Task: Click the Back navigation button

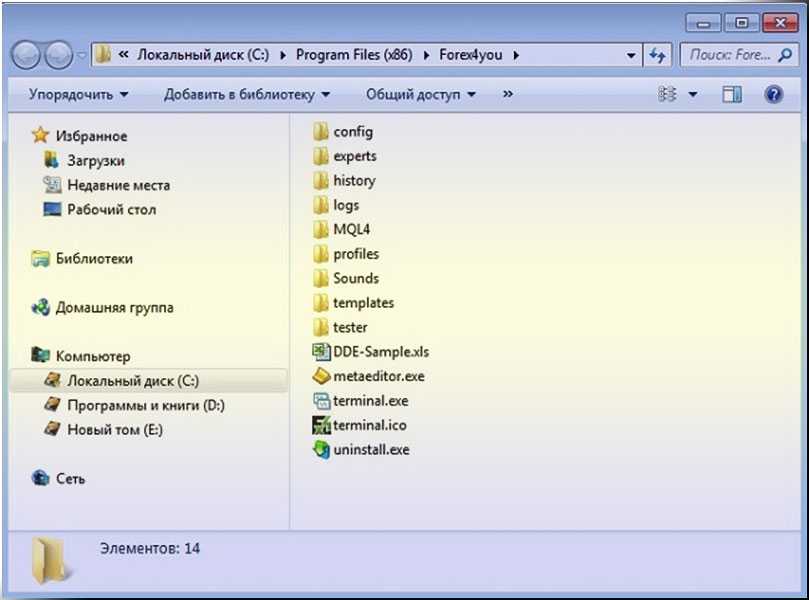Action: coord(27,55)
